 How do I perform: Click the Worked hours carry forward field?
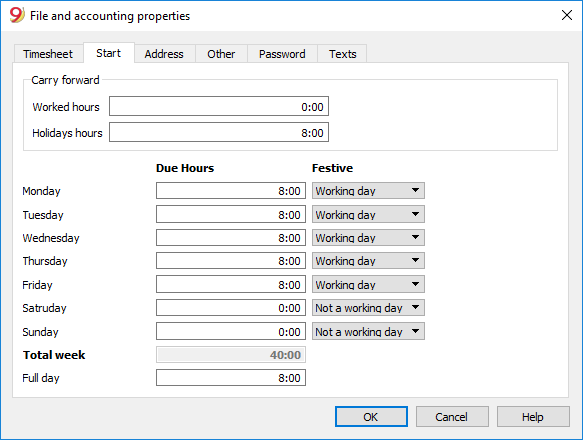point(219,106)
